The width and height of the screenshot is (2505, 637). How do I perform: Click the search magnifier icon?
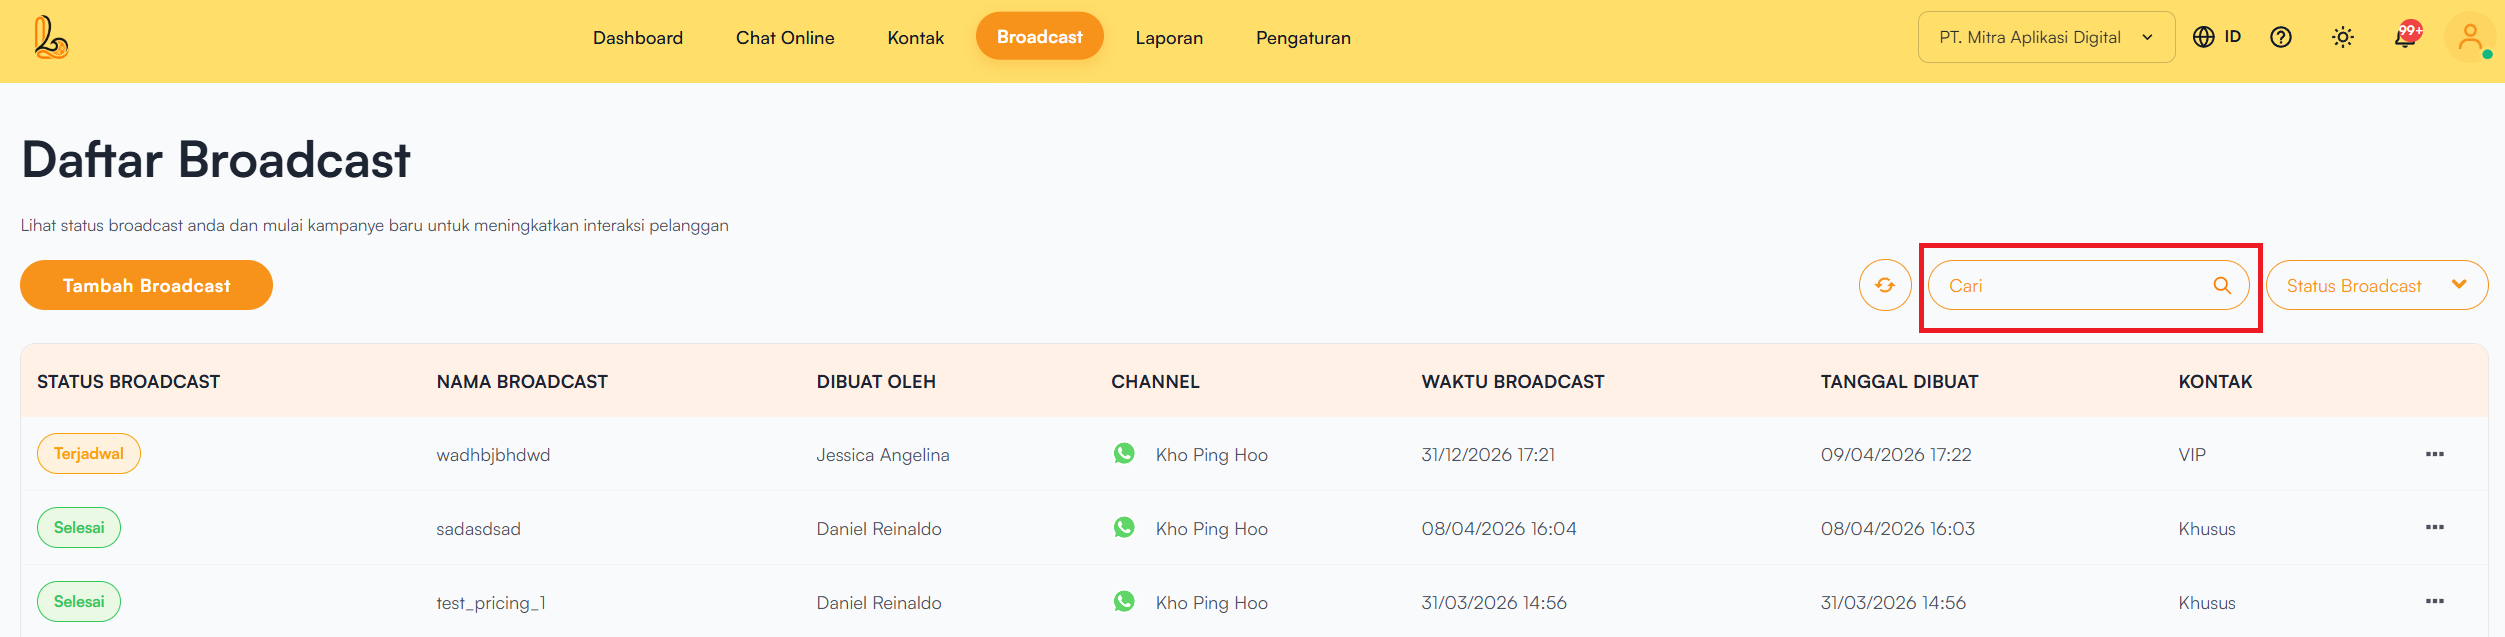tap(2222, 286)
